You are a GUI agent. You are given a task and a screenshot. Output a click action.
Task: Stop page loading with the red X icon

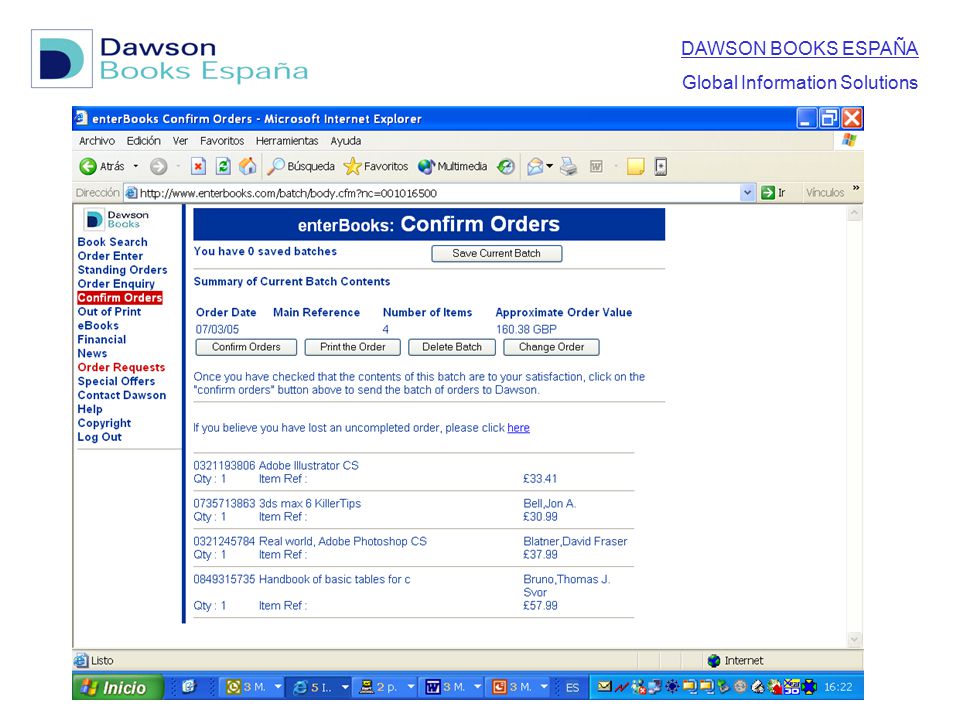coord(198,166)
